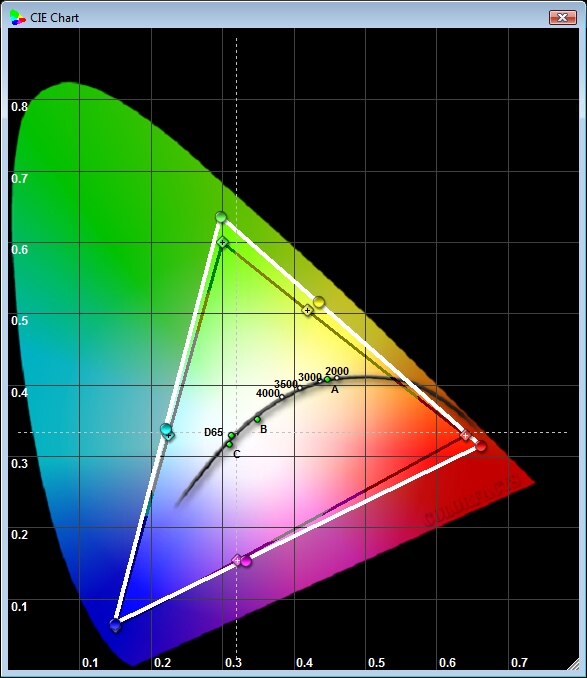The height and width of the screenshot is (678, 587).
Task: Click the 3500K point on blackbody curve
Action: tap(299, 388)
